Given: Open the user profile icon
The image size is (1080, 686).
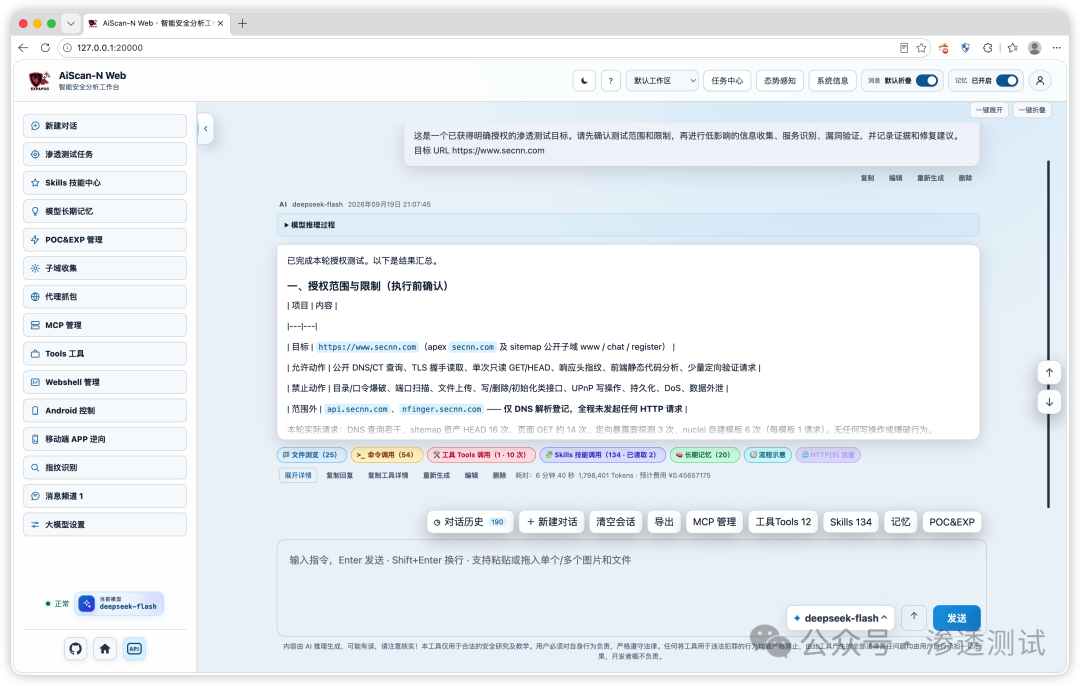Looking at the screenshot, I should pyautogui.click(x=1040, y=81).
